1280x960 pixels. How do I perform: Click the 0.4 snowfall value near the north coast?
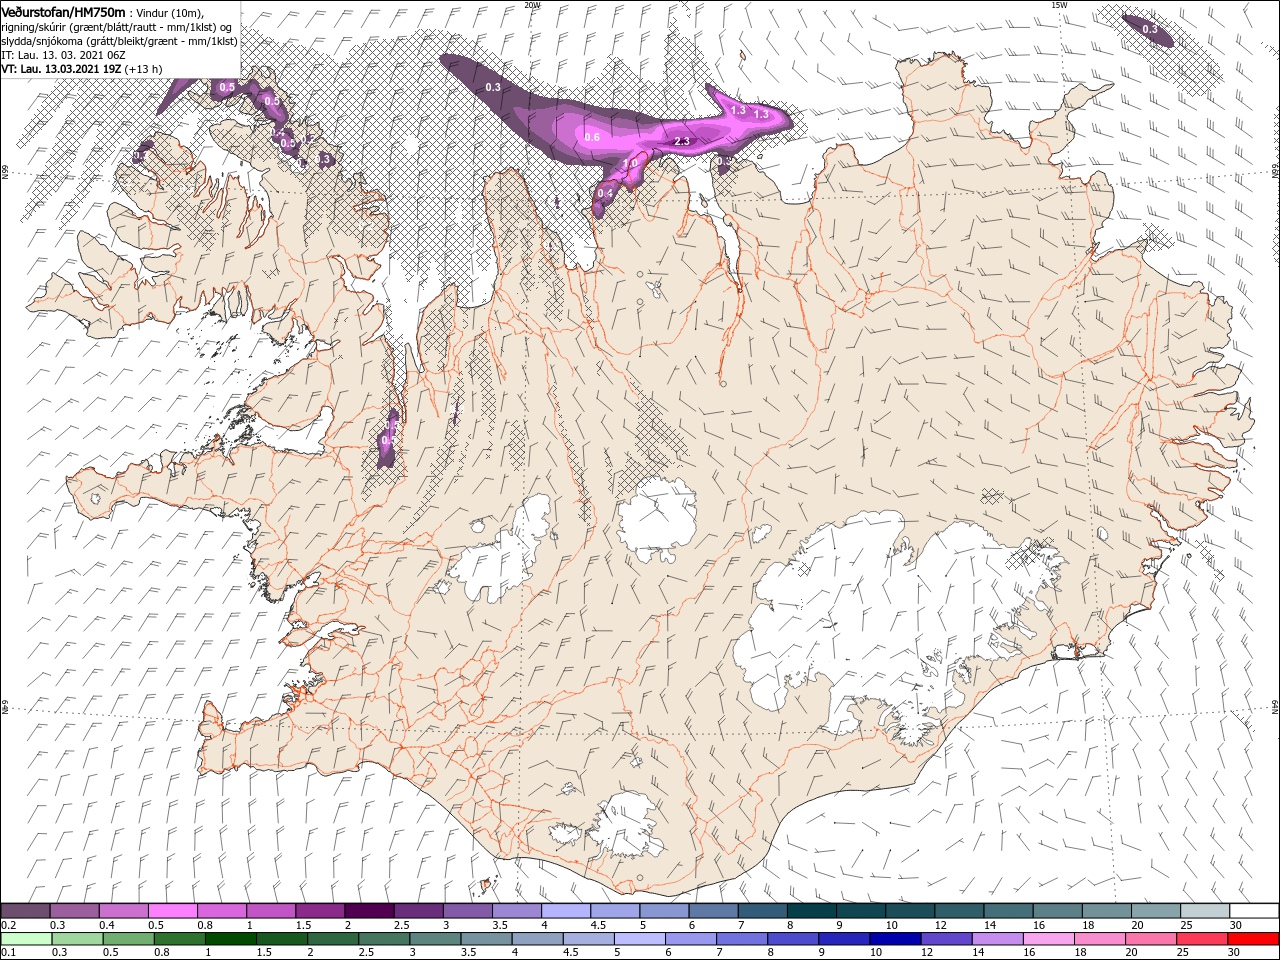coord(605,193)
